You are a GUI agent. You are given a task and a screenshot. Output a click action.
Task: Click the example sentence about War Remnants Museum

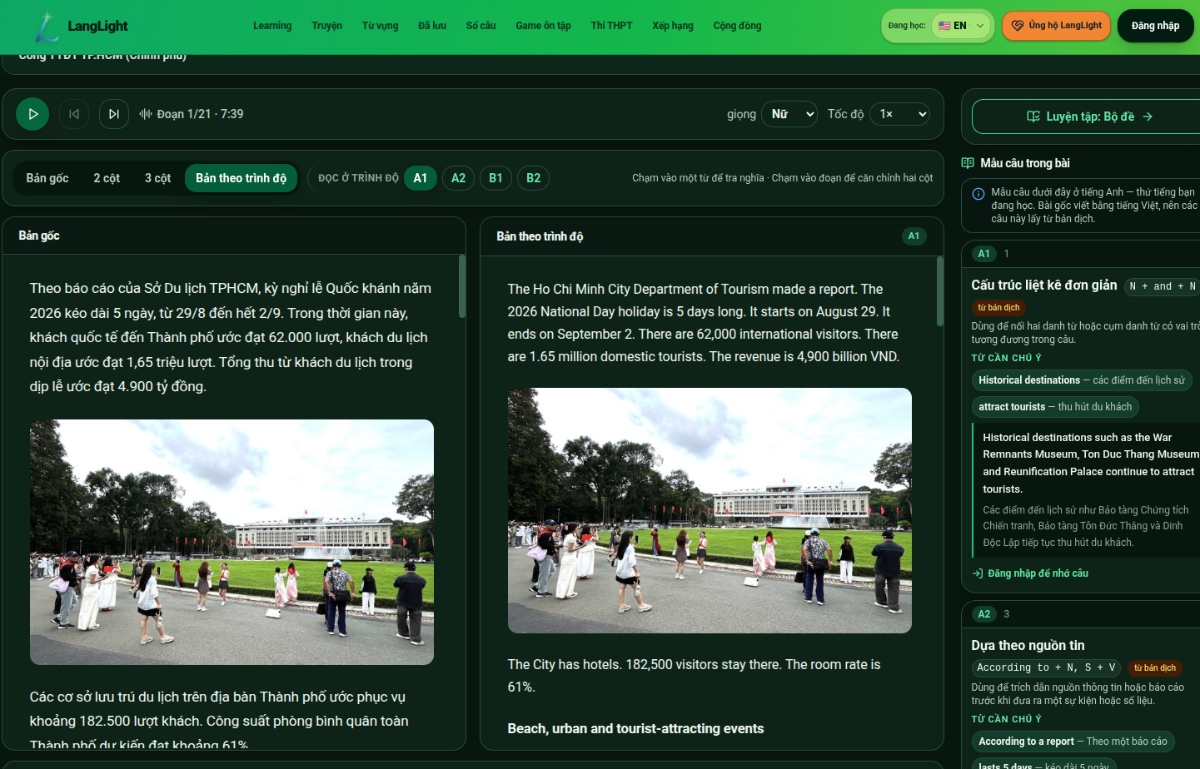(x=1088, y=463)
